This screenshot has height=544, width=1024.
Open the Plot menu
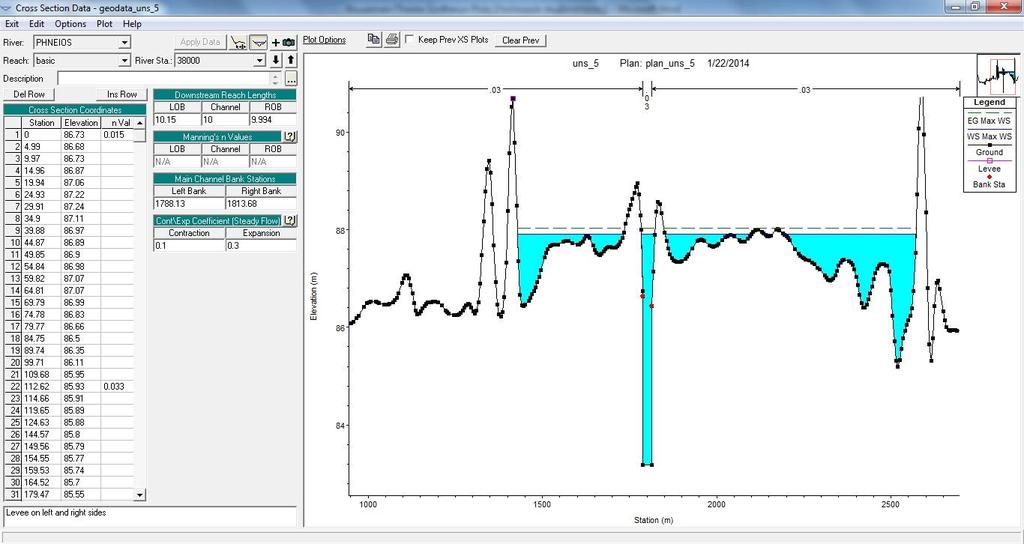pyautogui.click(x=104, y=24)
